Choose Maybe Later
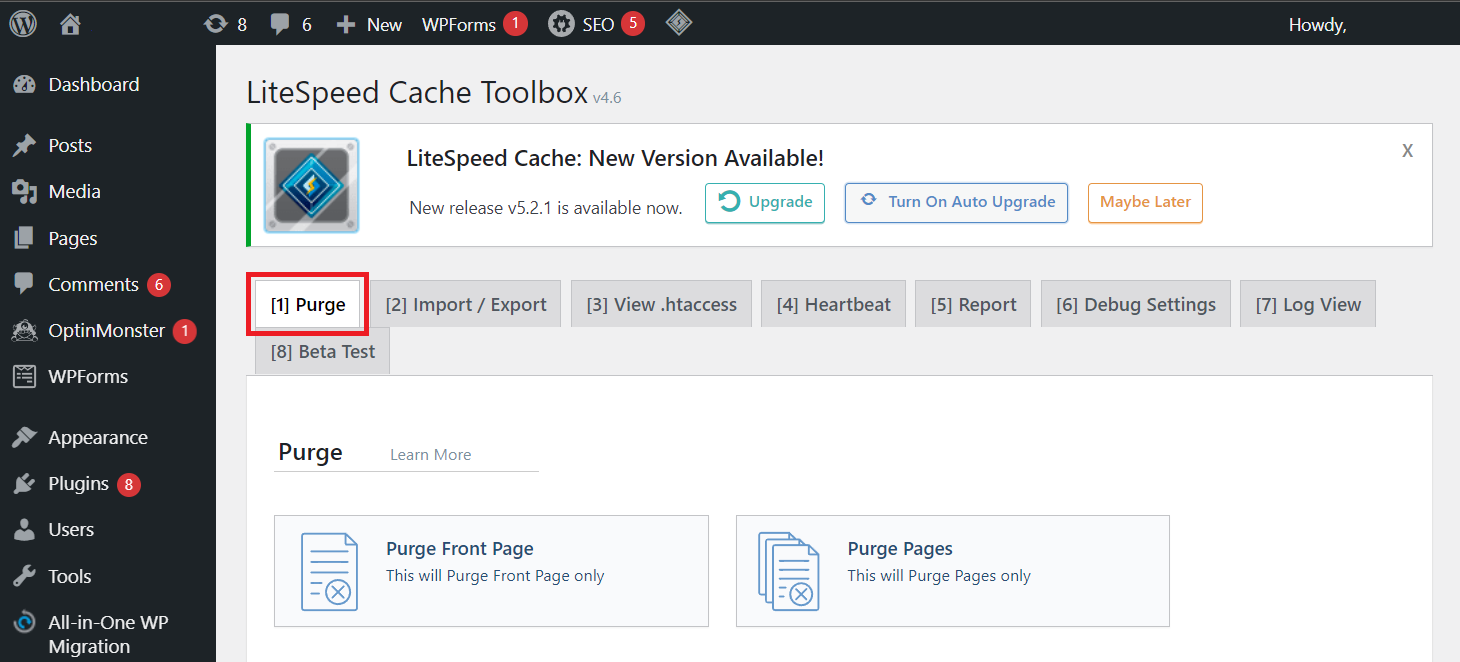Screen dimensions: 1460x662 click(1145, 202)
